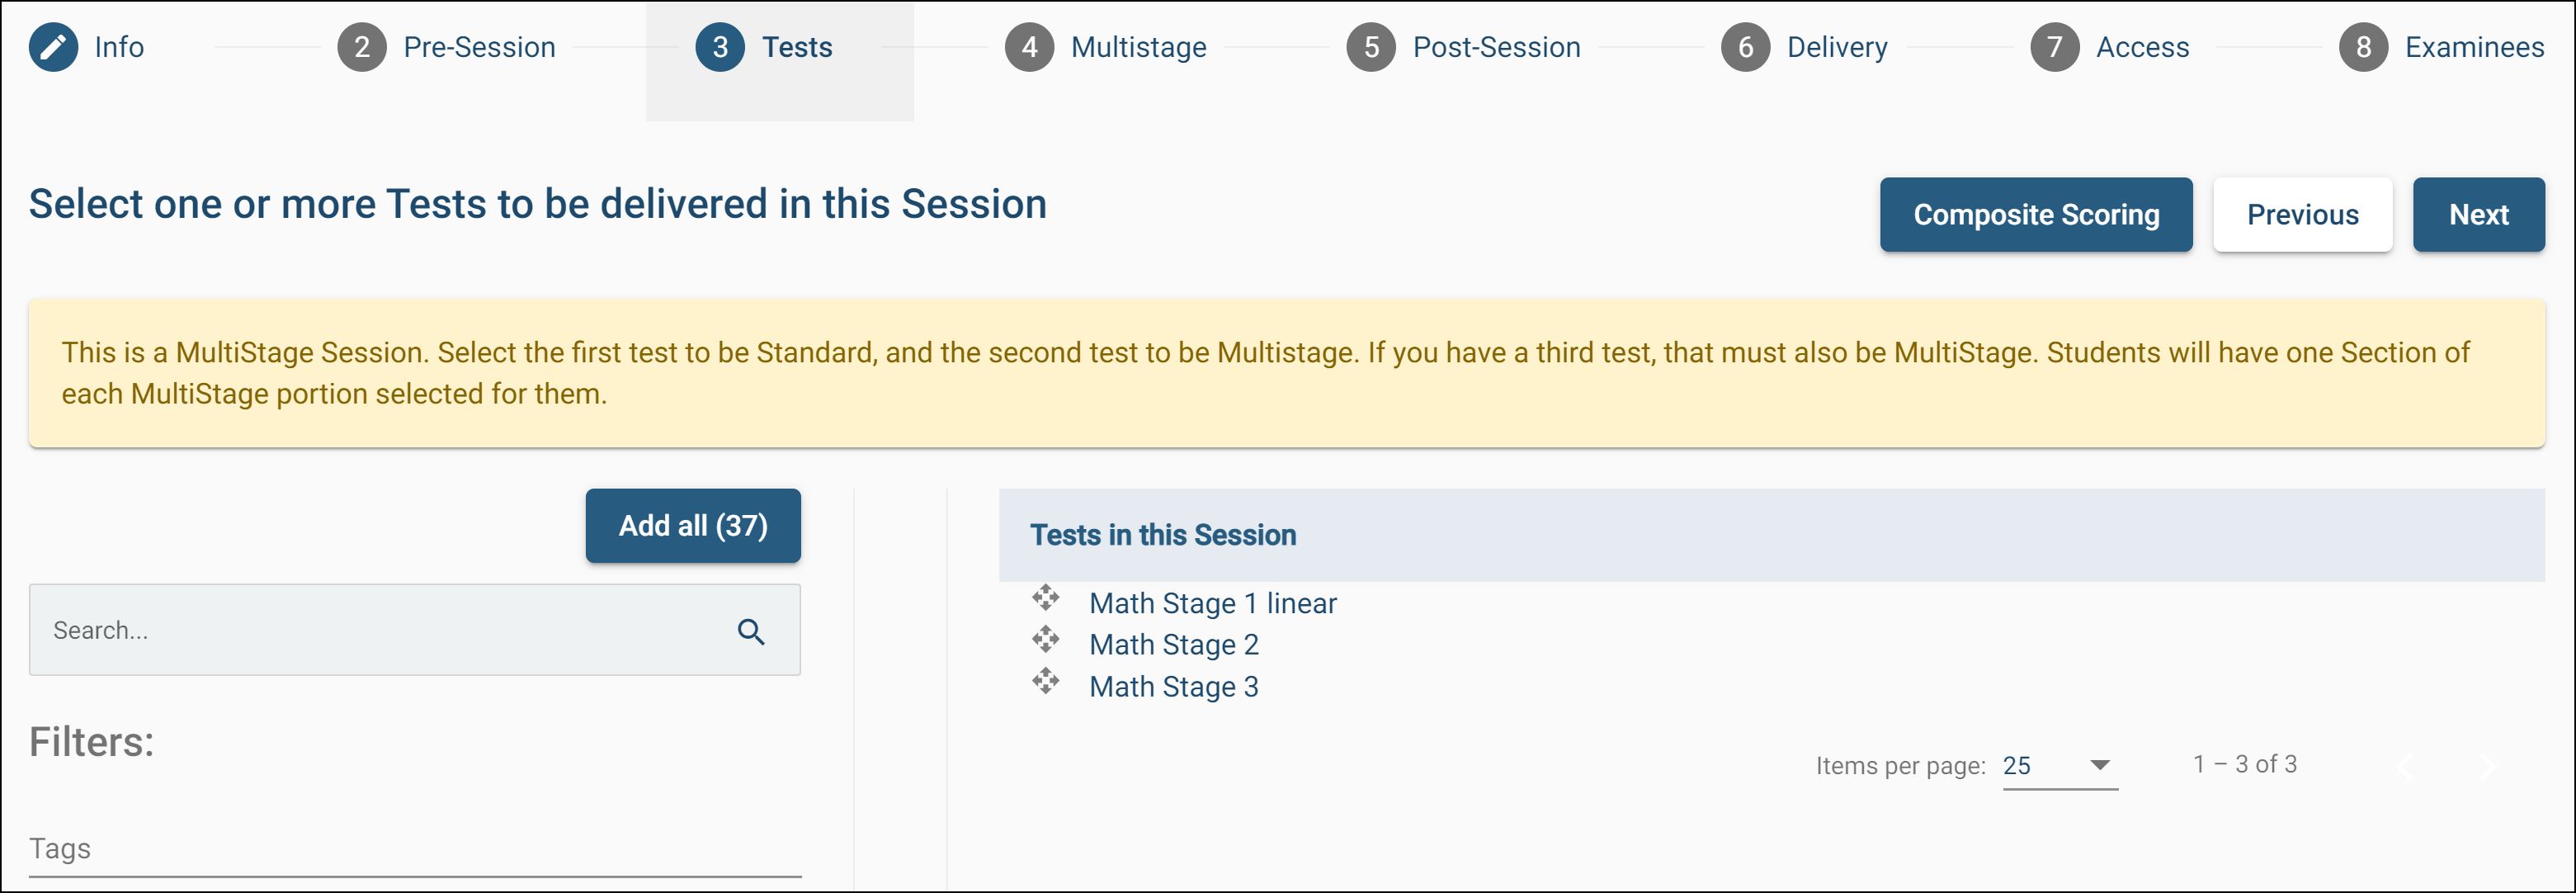
Task: Click the step 6 Delivery circle icon
Action: [x=1745, y=47]
